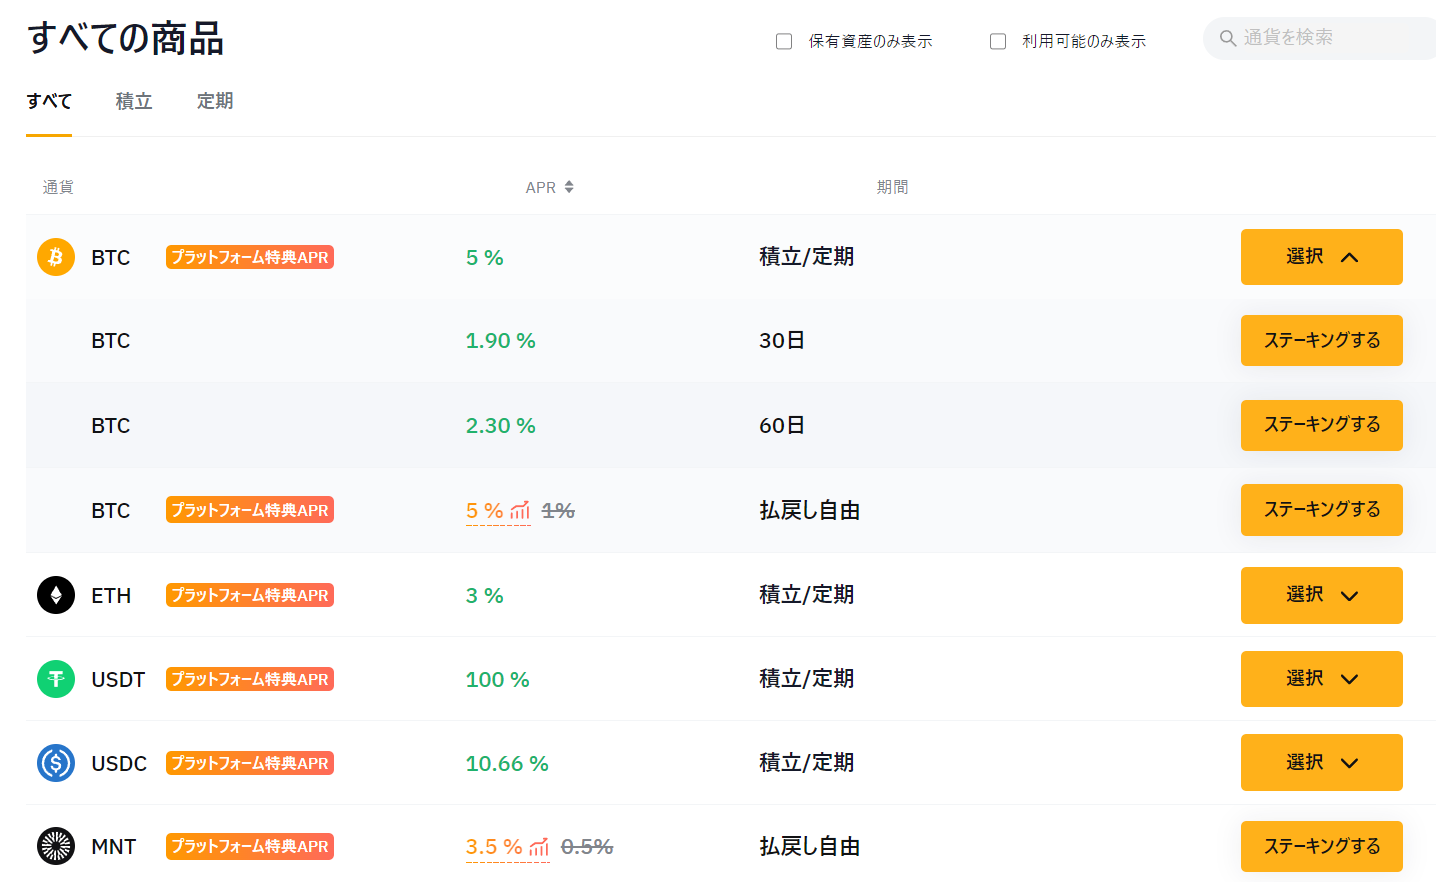1436x882 pixels.
Task: Click プラットフォーム特典APR badge on BTC flexible row
Action: point(250,510)
